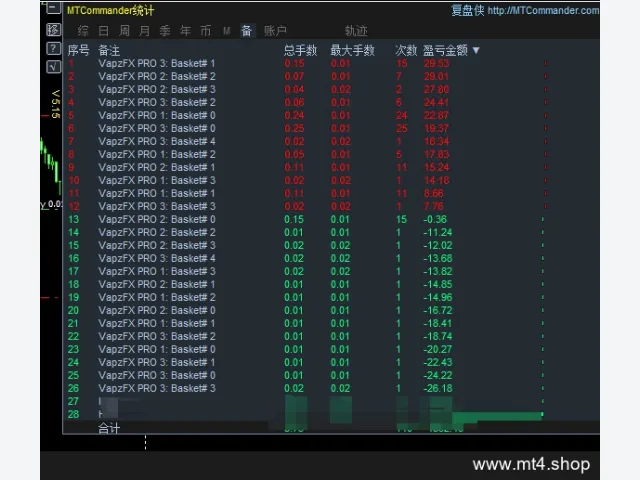Screen dimensions: 640x480
Task: Click row number 27
Action: point(73,401)
